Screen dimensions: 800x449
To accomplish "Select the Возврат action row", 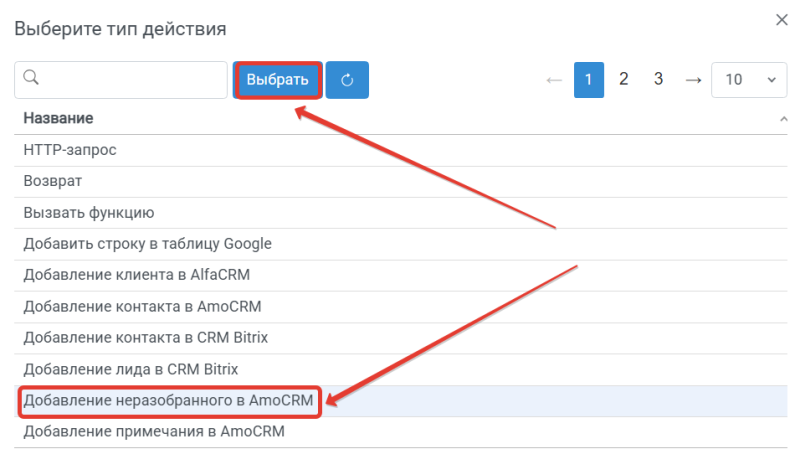I will pos(401,182).
